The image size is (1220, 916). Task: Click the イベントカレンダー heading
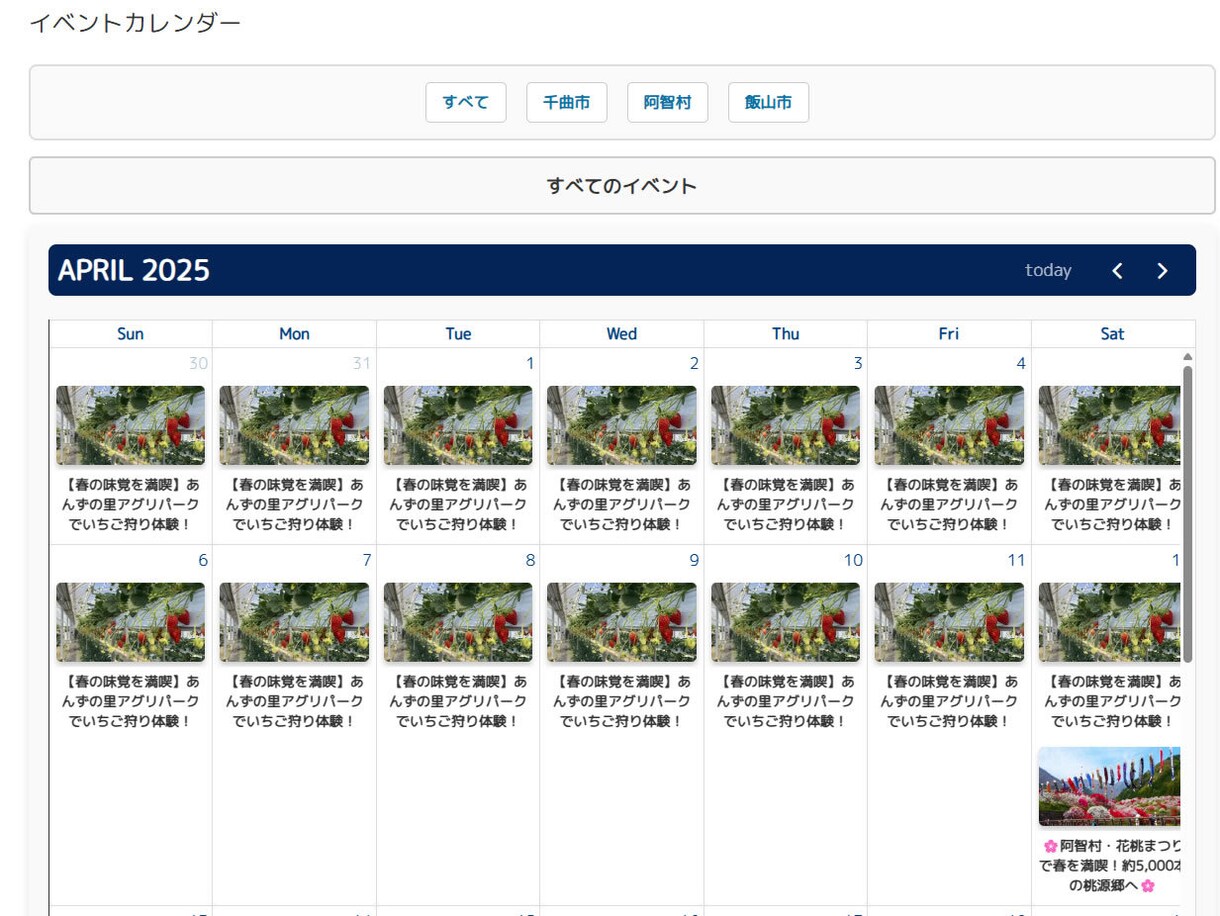click(135, 22)
